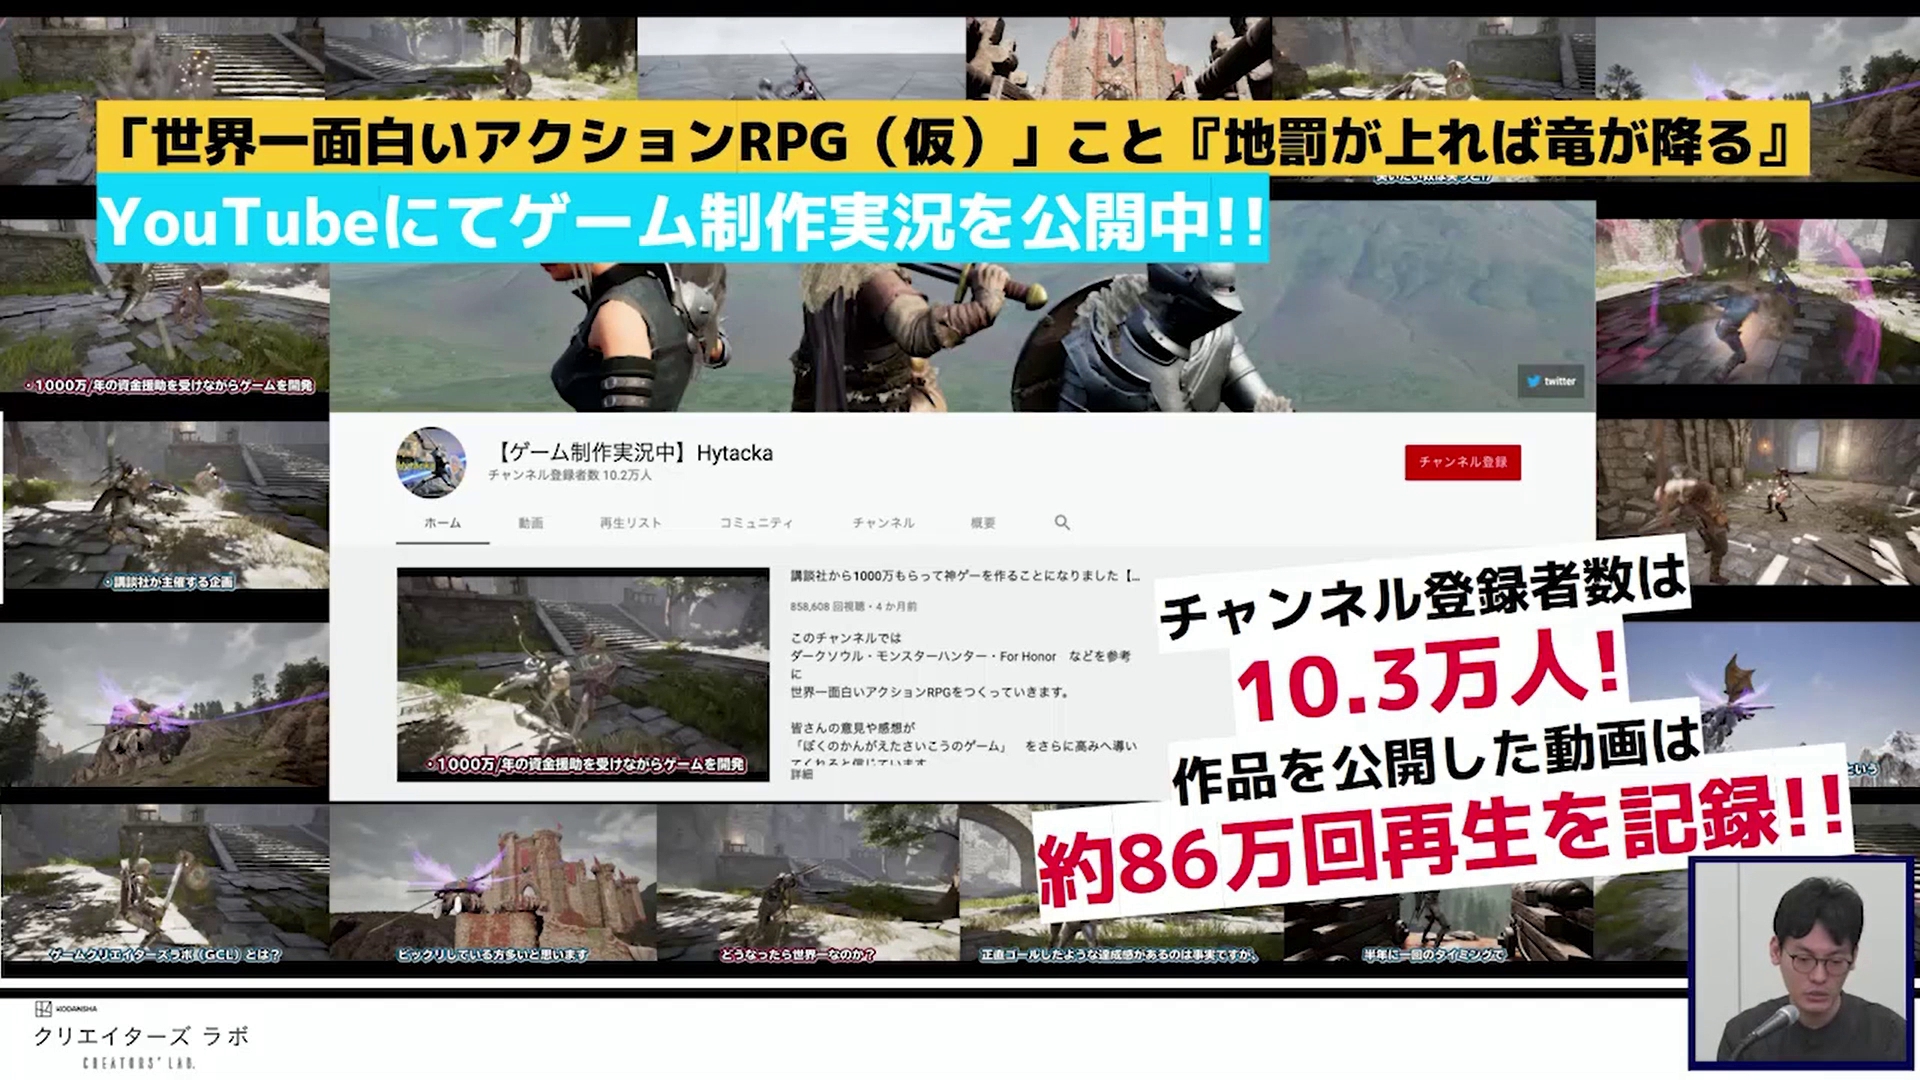
Task: Switch to the チャンネル tab
Action: (883, 523)
